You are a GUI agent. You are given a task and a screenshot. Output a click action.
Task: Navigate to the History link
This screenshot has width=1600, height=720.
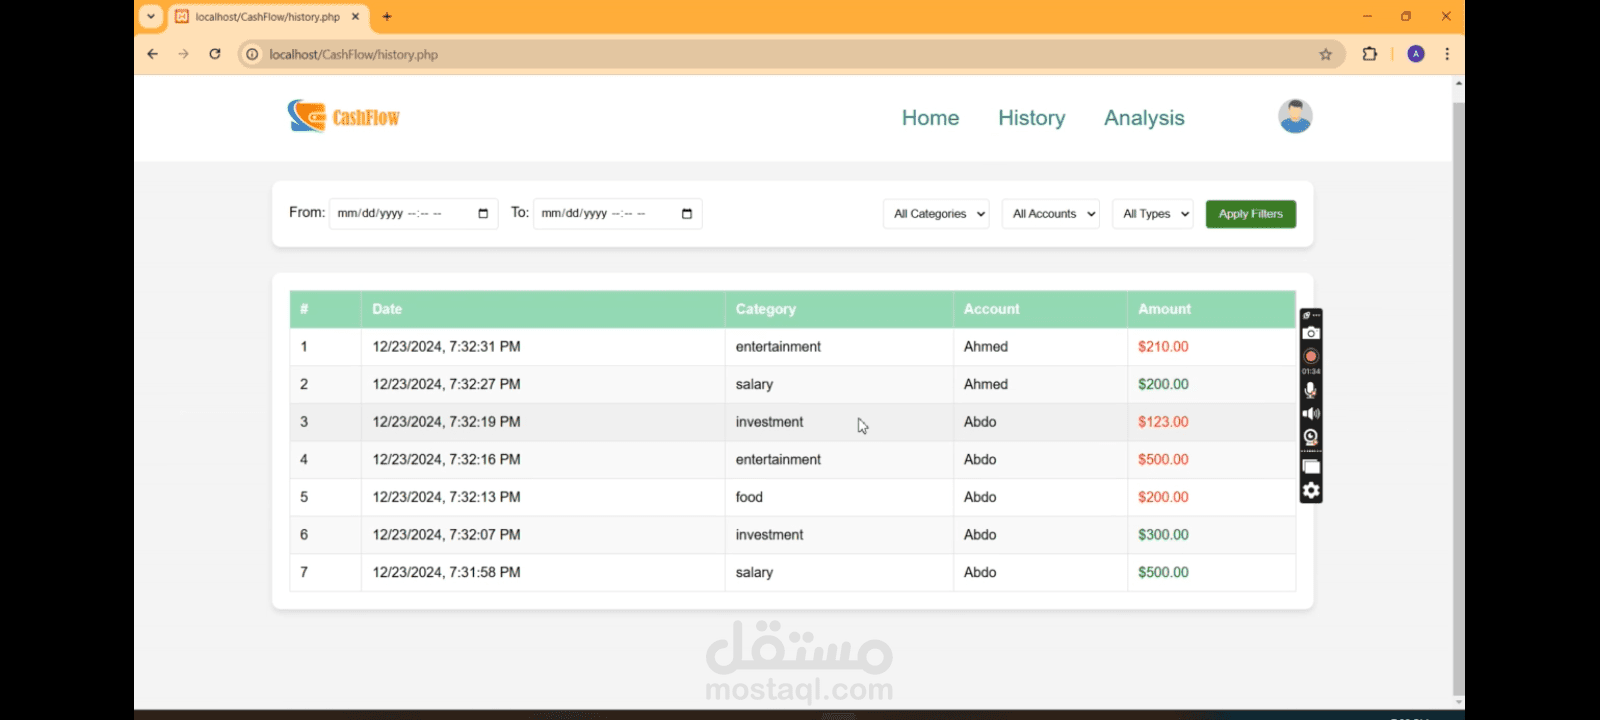tap(1031, 118)
